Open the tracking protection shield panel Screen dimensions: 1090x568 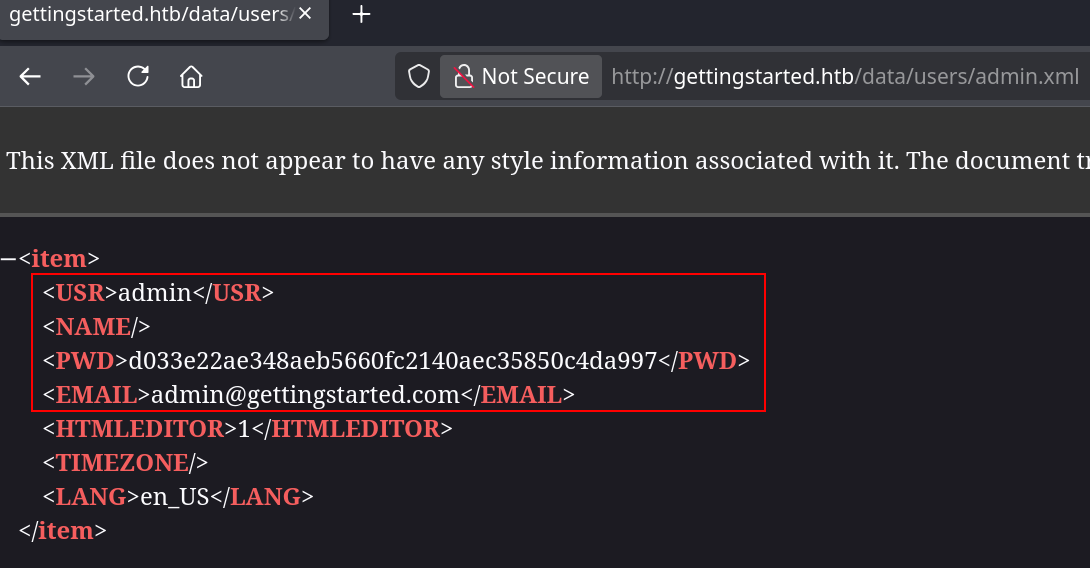pos(418,77)
